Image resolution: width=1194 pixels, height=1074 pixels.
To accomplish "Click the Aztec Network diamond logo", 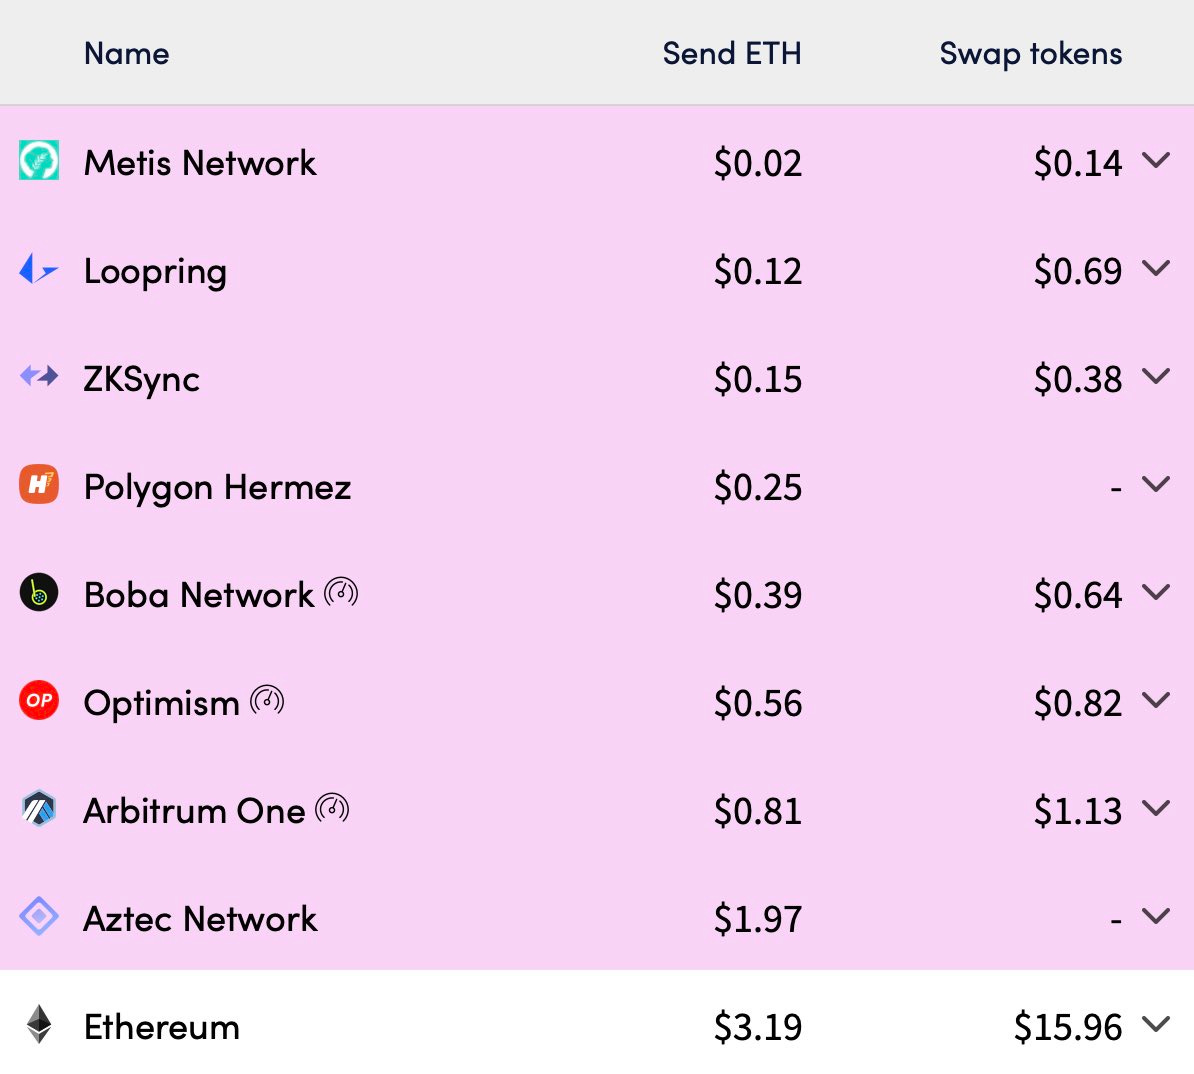I will tap(39, 916).
